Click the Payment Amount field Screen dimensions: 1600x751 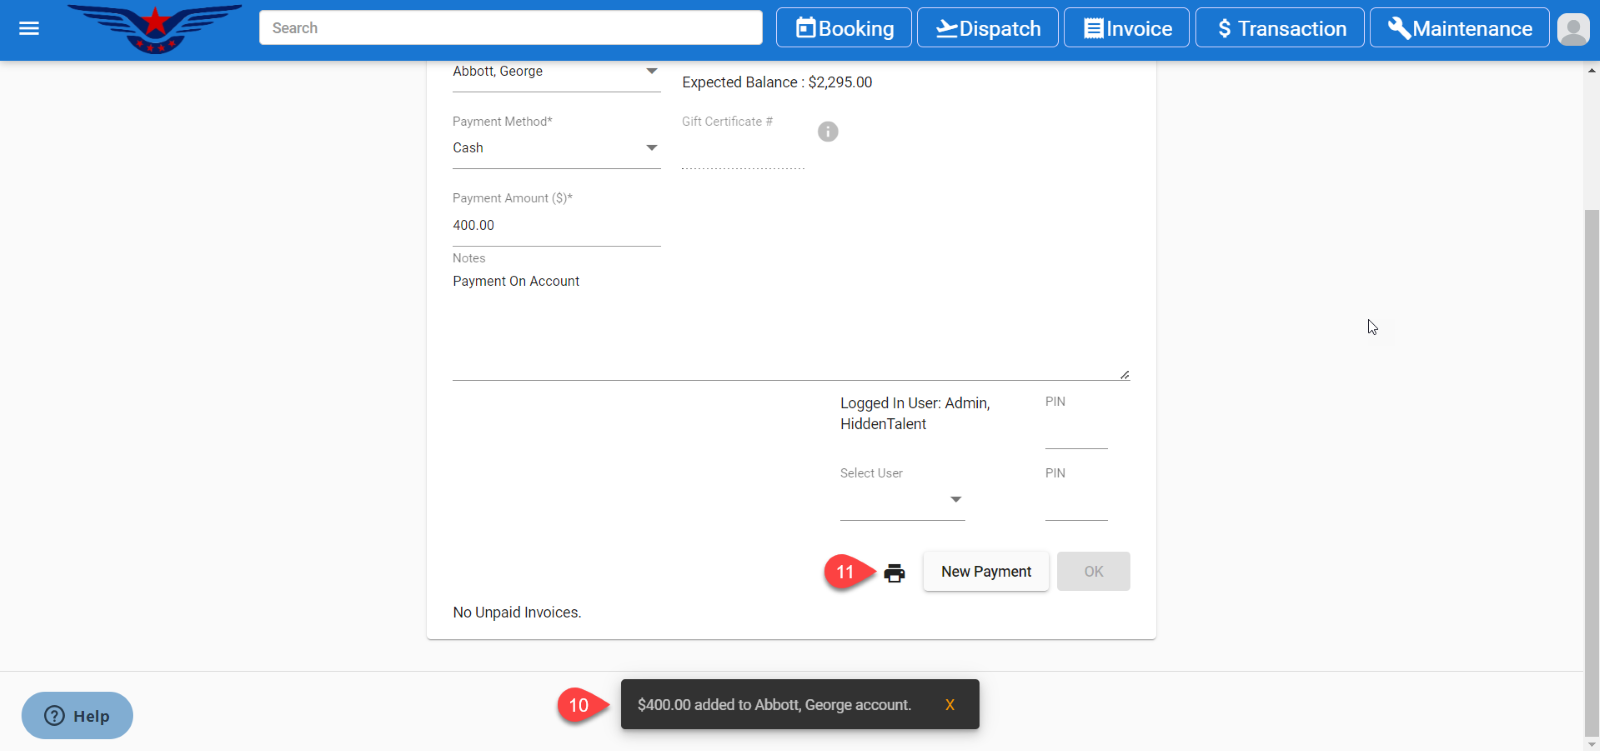(x=556, y=226)
